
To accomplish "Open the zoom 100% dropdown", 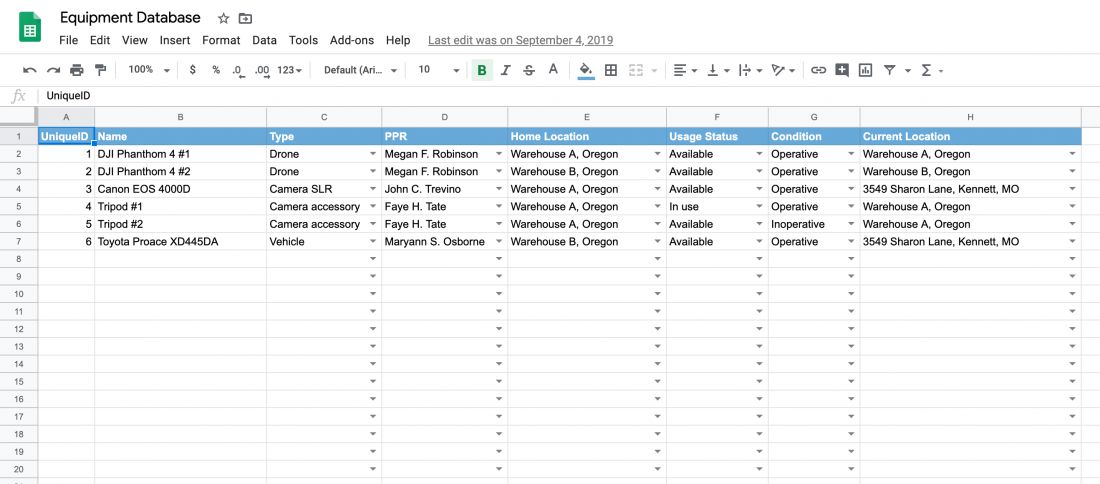I will tap(149, 70).
